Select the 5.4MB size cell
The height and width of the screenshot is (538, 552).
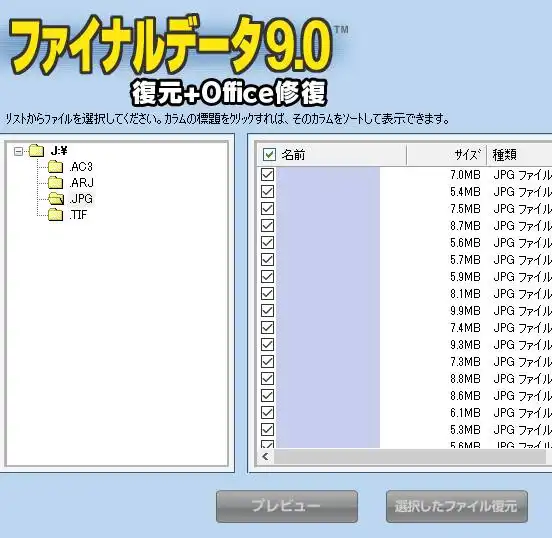coord(465,192)
